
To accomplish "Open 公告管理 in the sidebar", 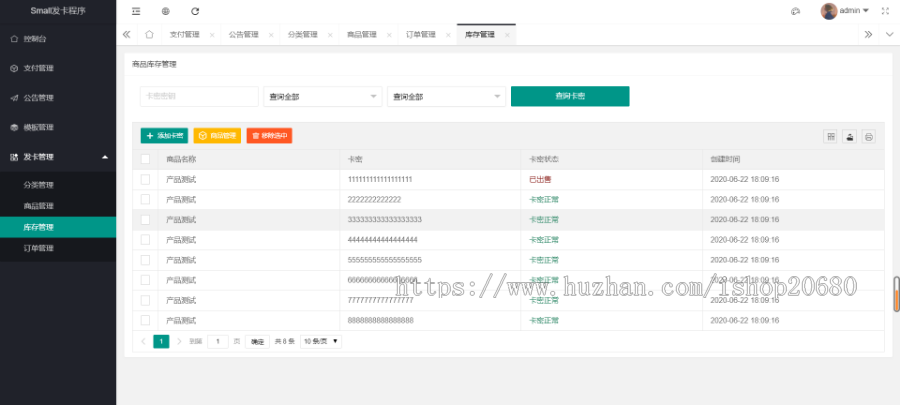I will click(x=58, y=98).
